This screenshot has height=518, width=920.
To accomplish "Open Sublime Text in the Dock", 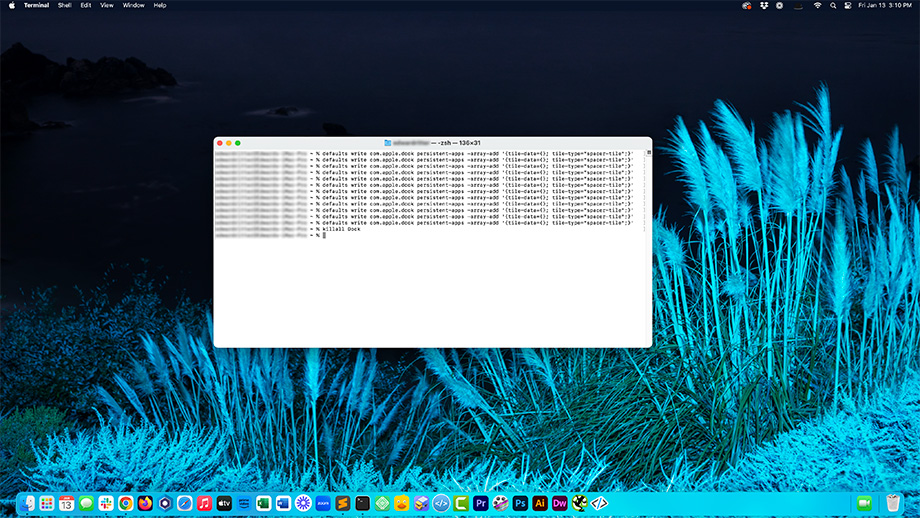I will [x=343, y=503].
